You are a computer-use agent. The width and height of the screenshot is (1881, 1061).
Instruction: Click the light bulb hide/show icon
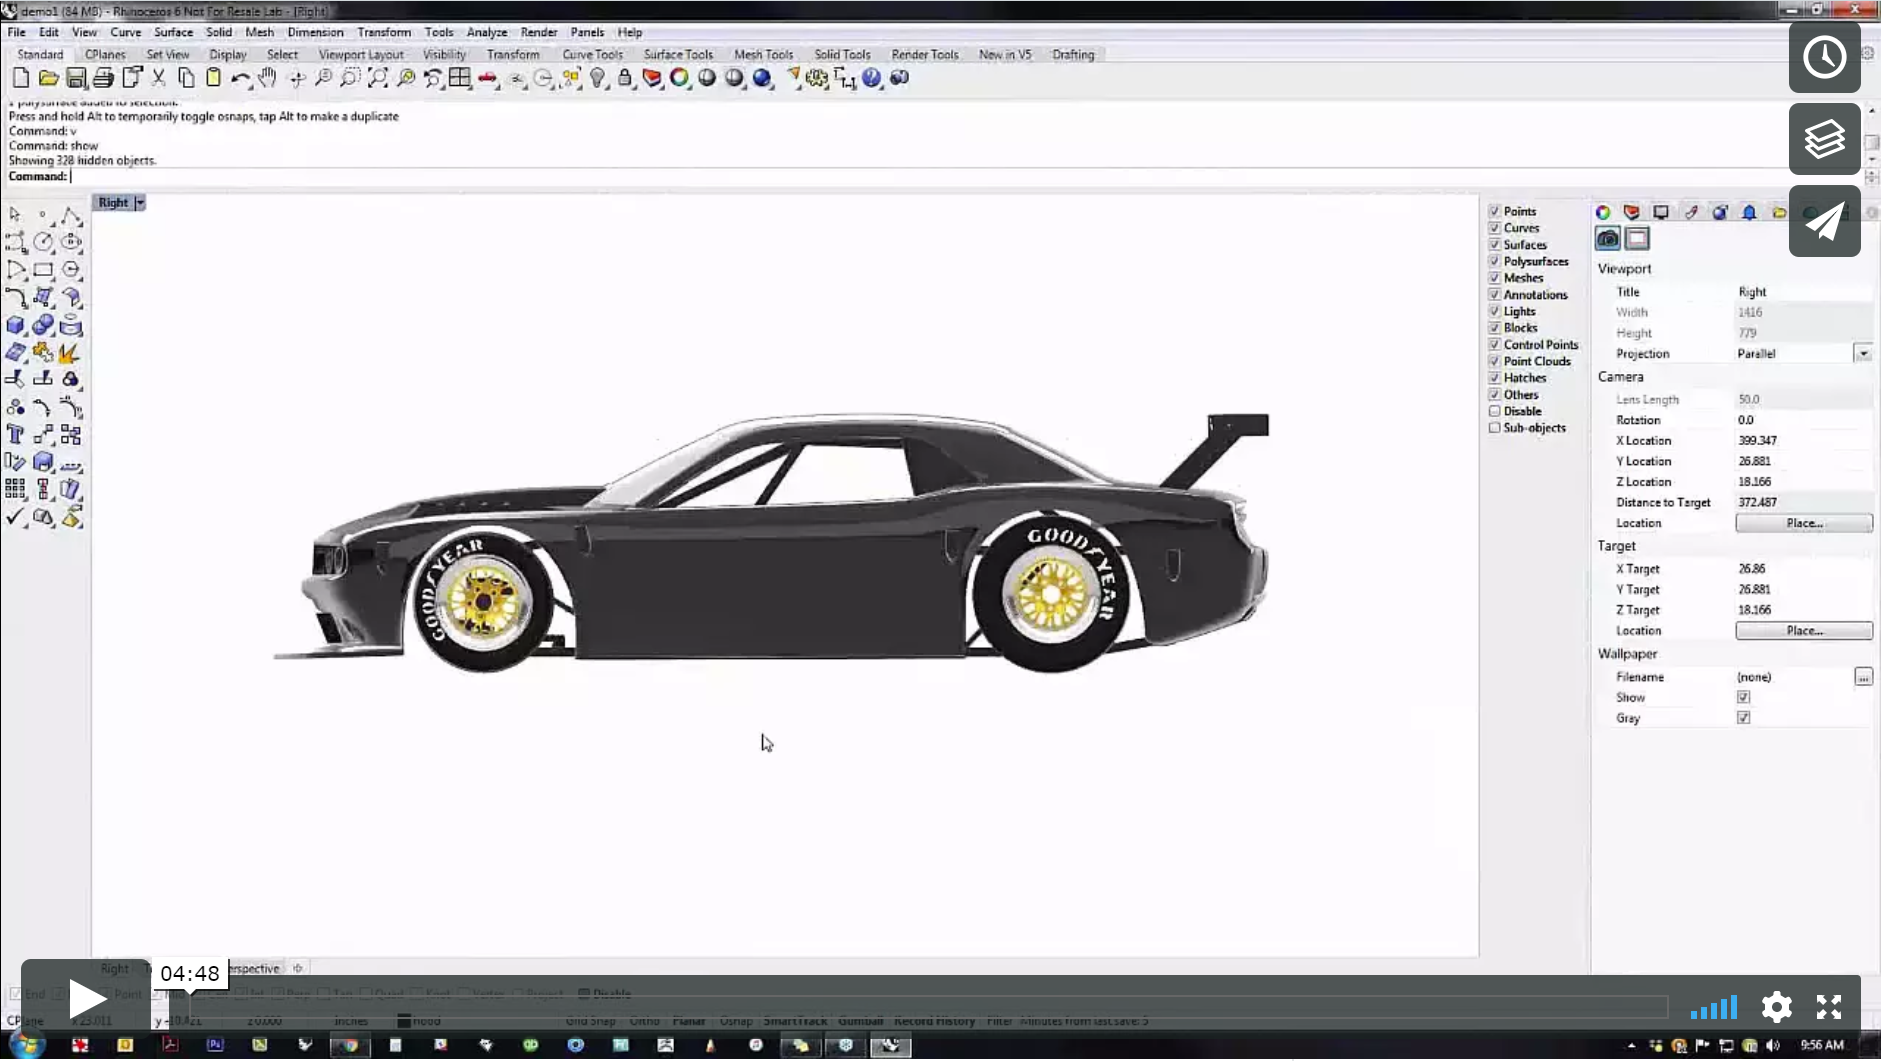[x=598, y=78]
